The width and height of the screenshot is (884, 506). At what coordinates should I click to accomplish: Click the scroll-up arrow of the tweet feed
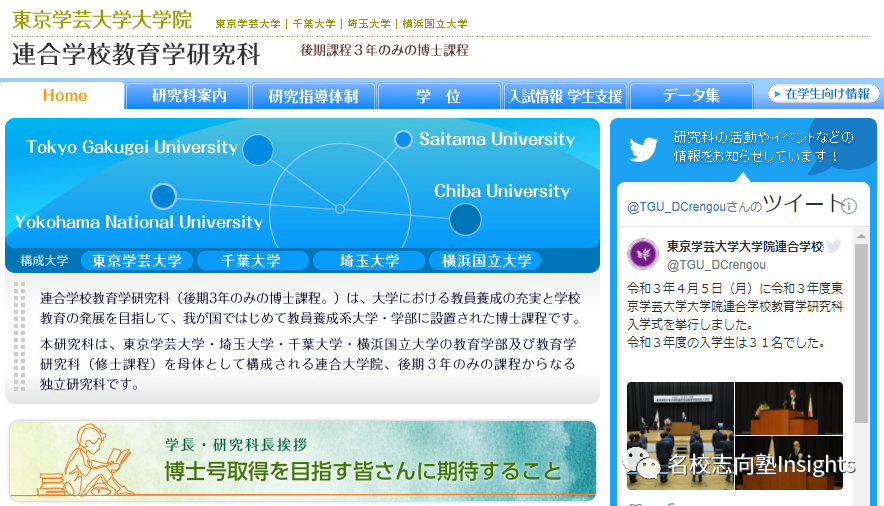click(861, 236)
